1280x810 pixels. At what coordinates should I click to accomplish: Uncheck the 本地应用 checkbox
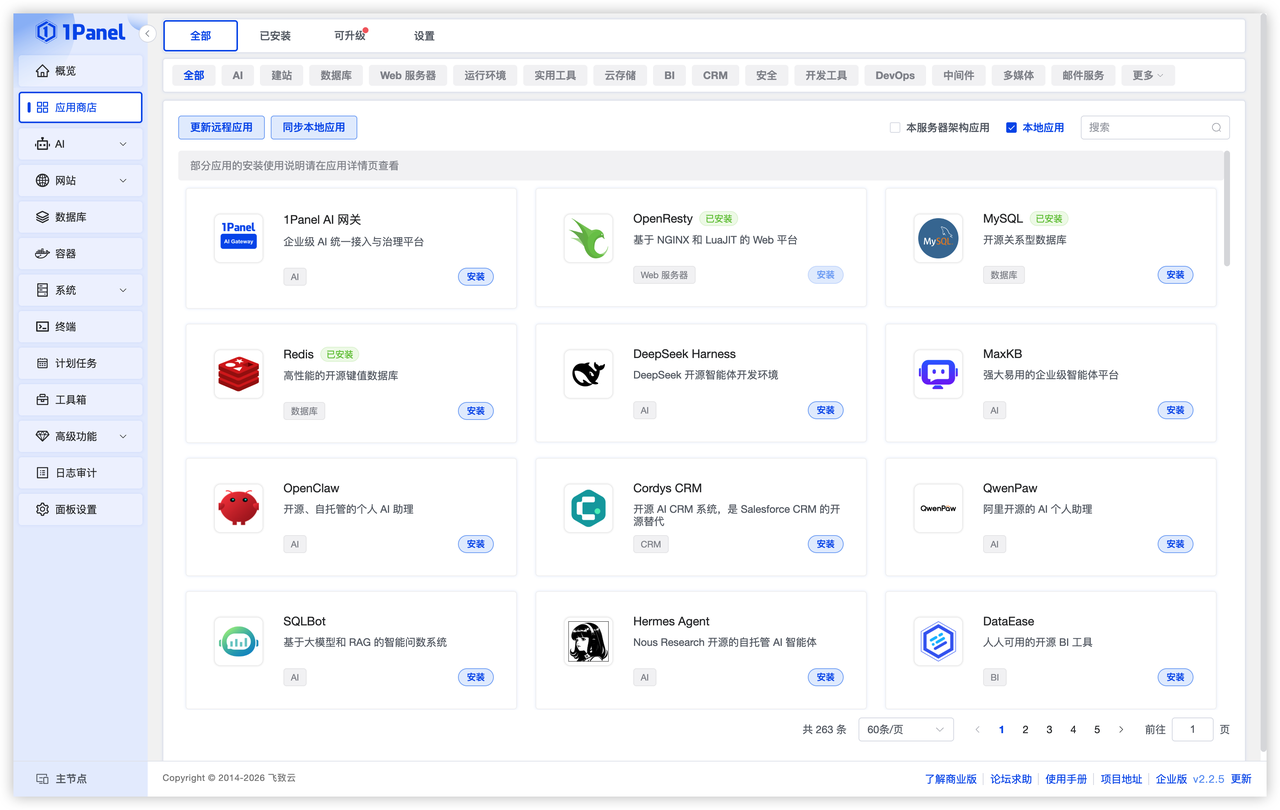1011,127
